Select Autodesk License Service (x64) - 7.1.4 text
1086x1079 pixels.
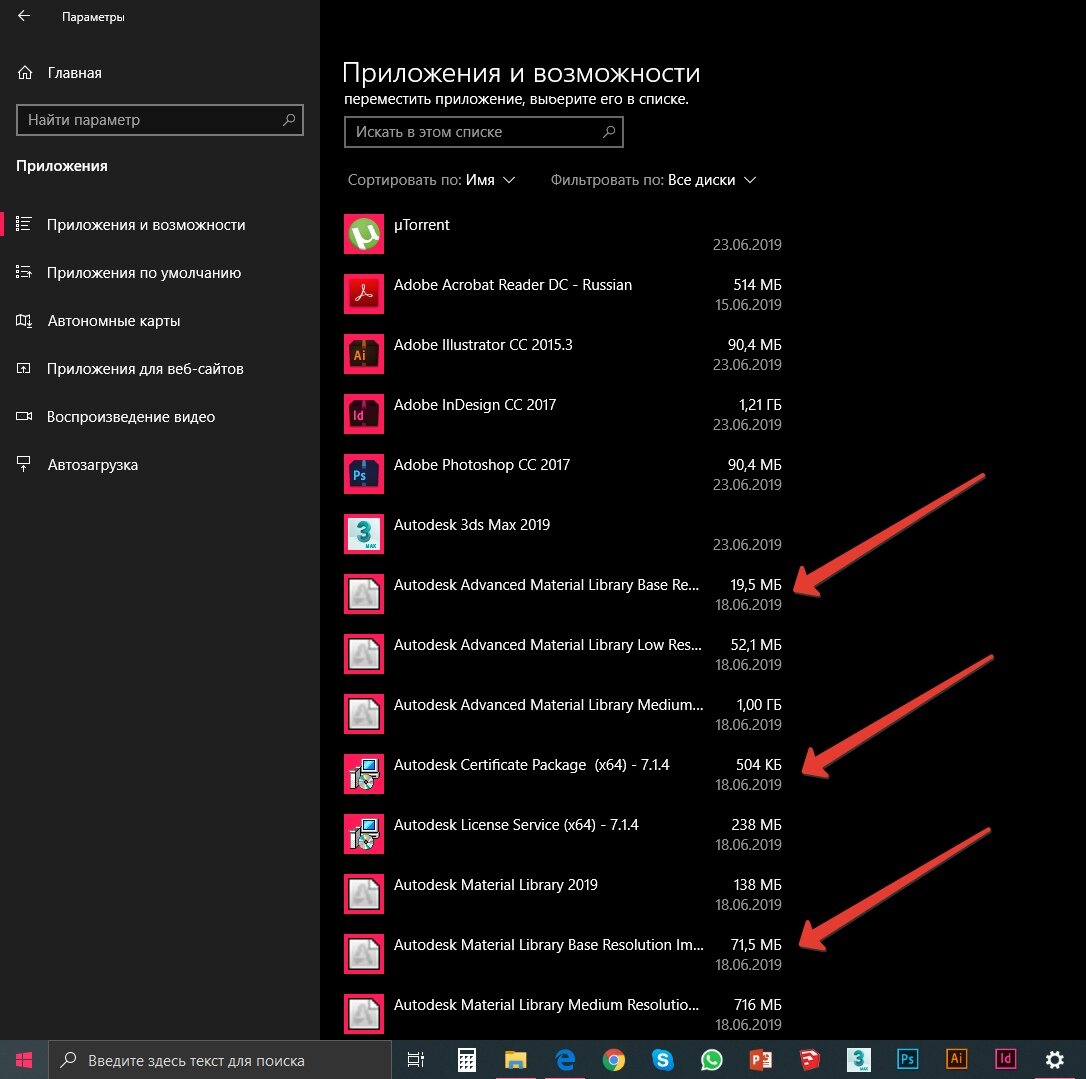[516, 825]
